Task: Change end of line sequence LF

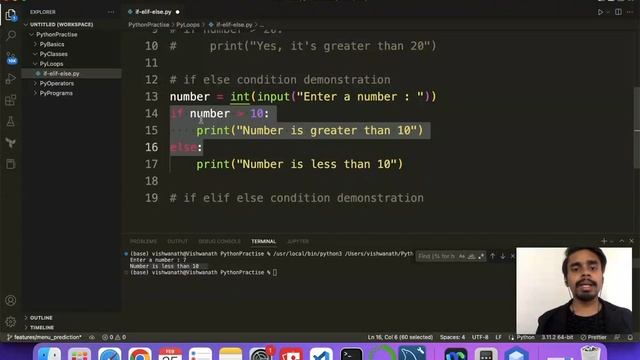Action: (x=498, y=338)
